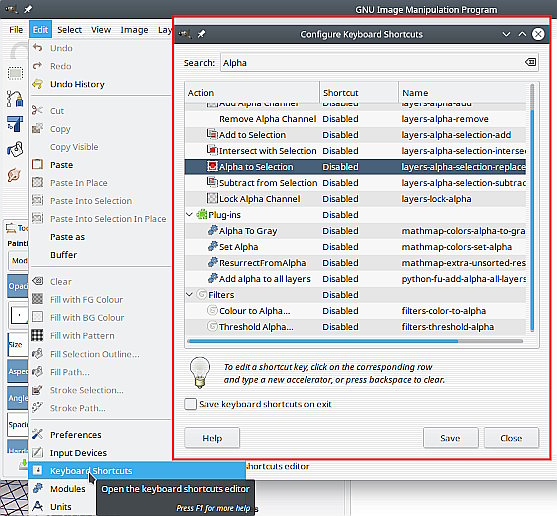Sort by the Shortcut column header
This screenshot has height=516, width=557.
[359, 93]
